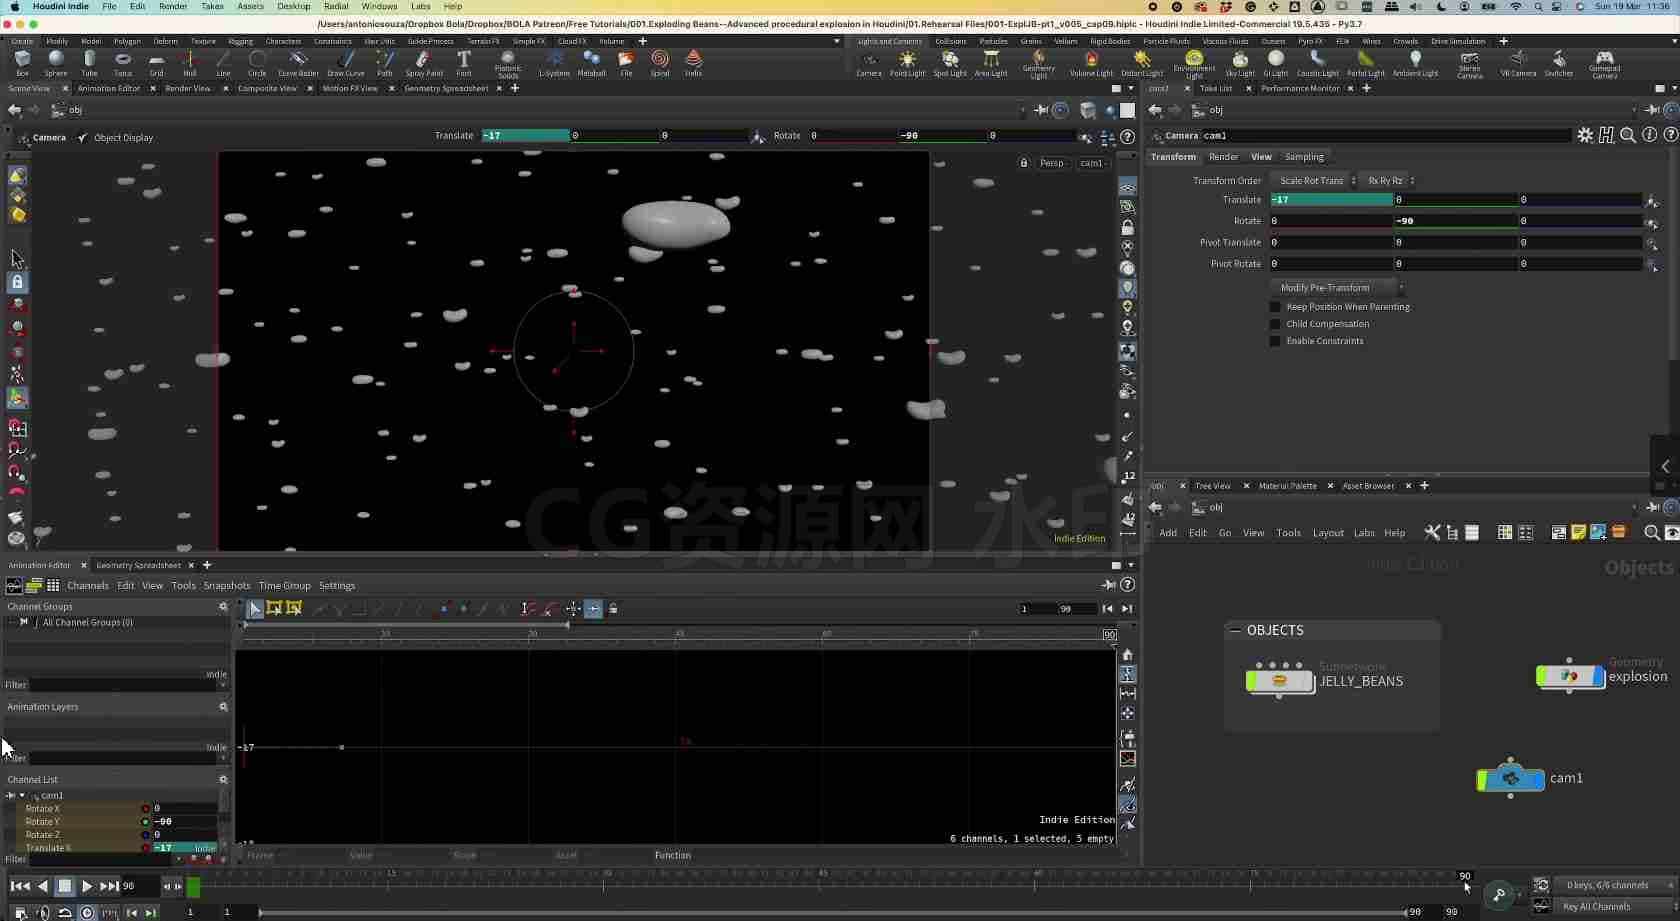Select the Spray Paint shelf tool
Viewport: 1680px width, 921px height.
click(x=424, y=63)
